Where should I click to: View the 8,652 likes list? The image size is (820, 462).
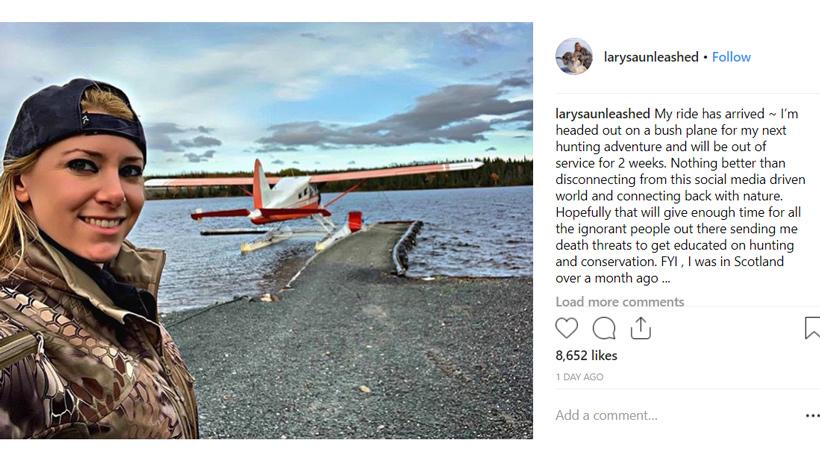tap(587, 355)
